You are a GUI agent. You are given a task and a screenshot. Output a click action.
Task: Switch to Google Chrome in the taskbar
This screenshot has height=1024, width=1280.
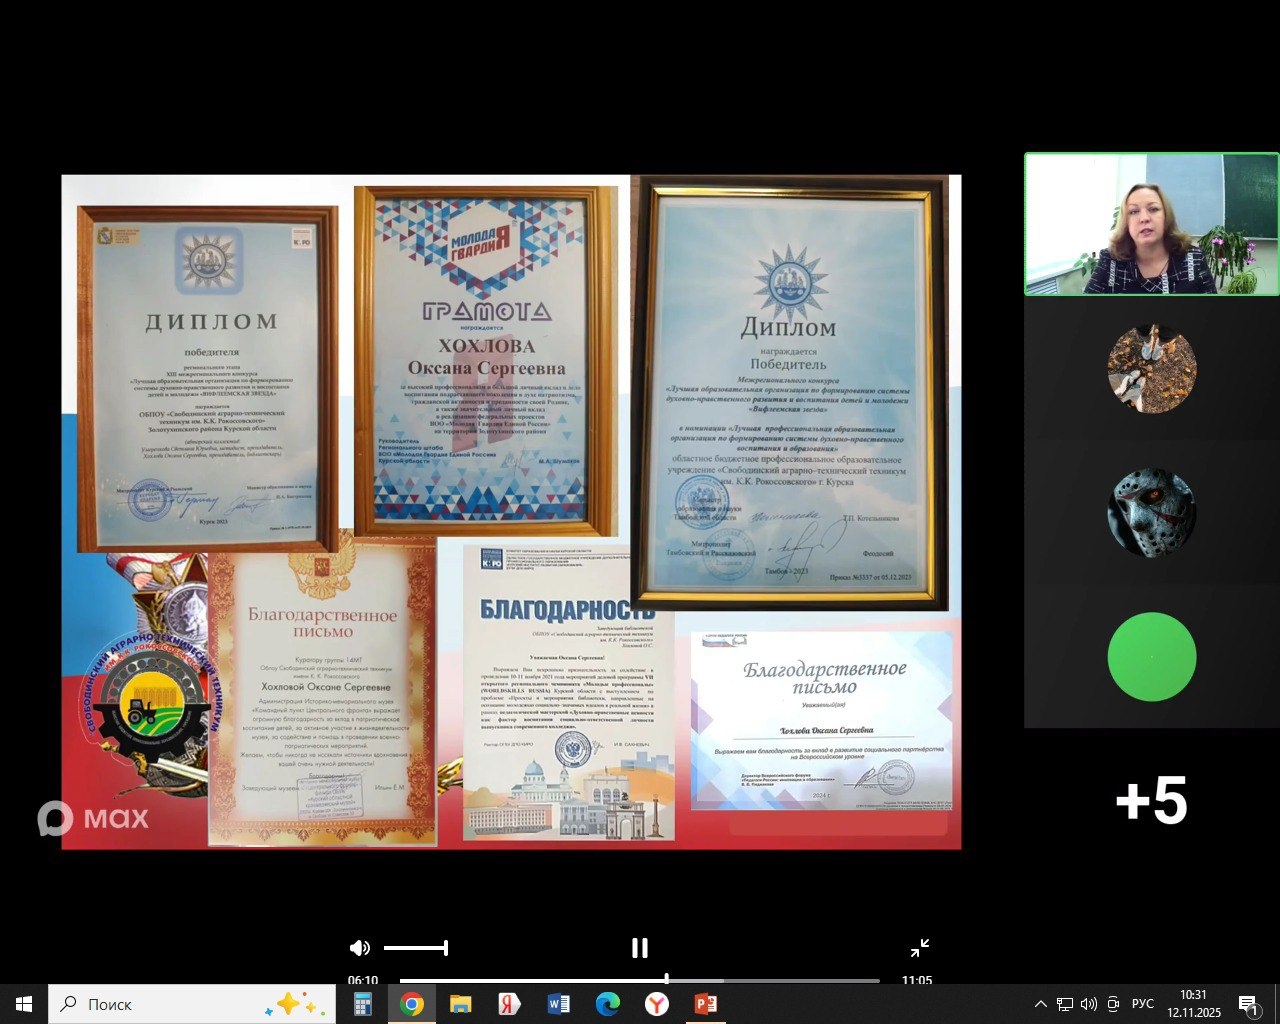click(412, 1004)
